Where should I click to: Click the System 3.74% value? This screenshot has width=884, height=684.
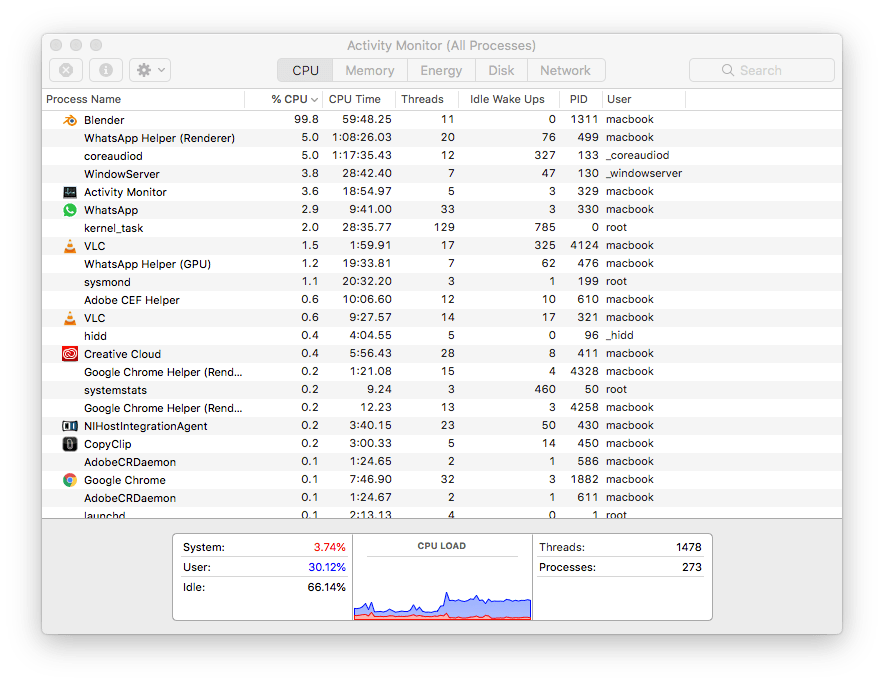point(329,548)
